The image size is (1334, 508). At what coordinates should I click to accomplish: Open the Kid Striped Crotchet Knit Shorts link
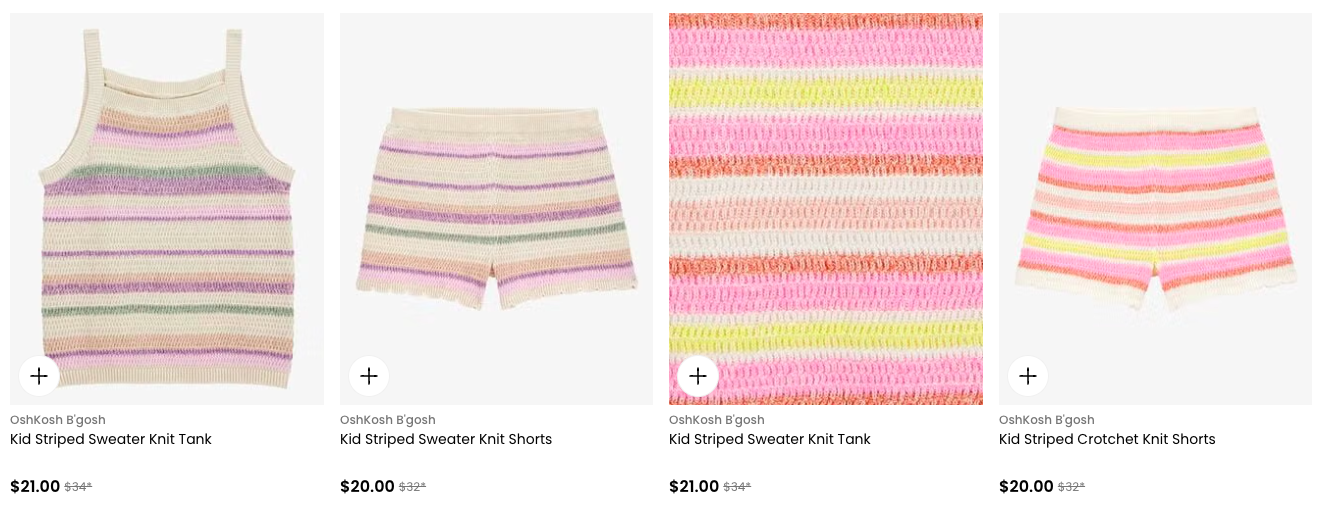tap(1107, 439)
